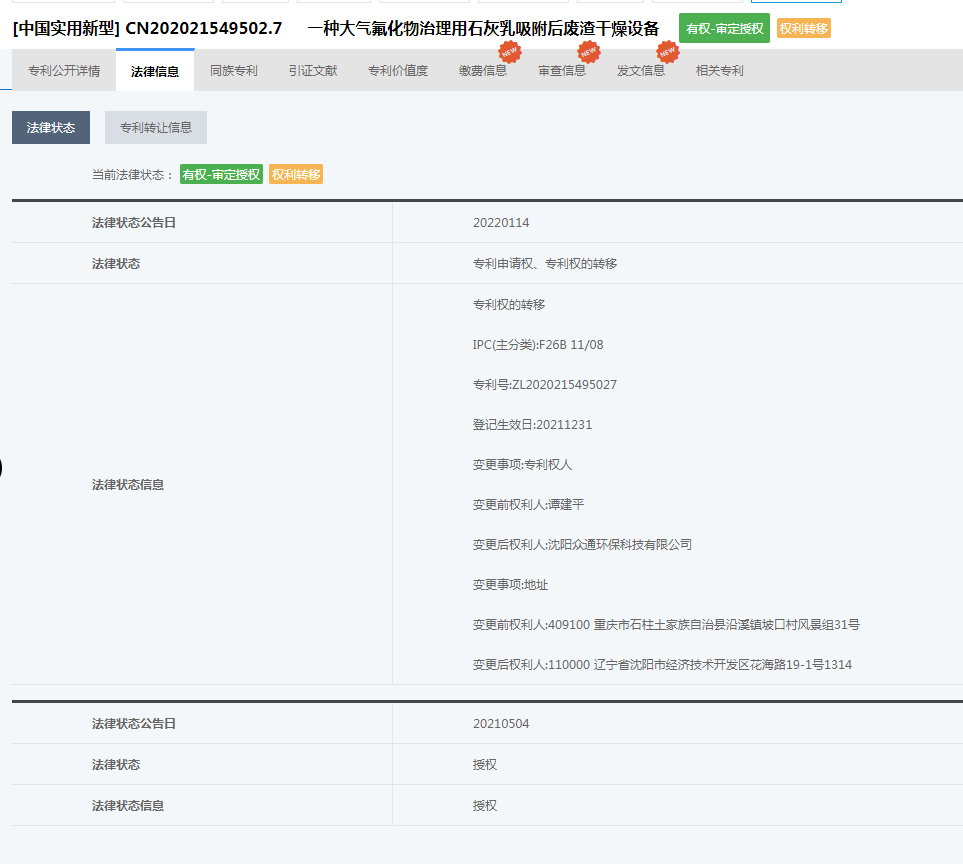
Task: Open the 引证文献 tab
Action: (313, 71)
